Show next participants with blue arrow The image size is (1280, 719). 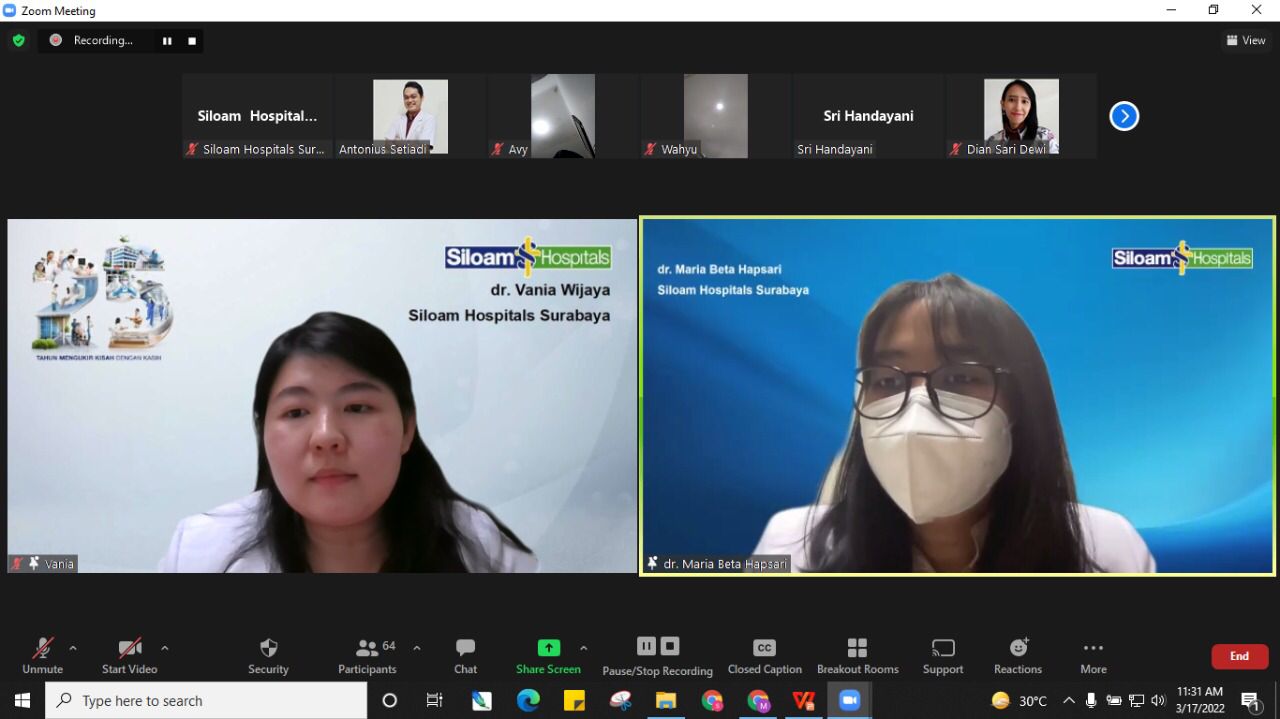[x=1124, y=116]
